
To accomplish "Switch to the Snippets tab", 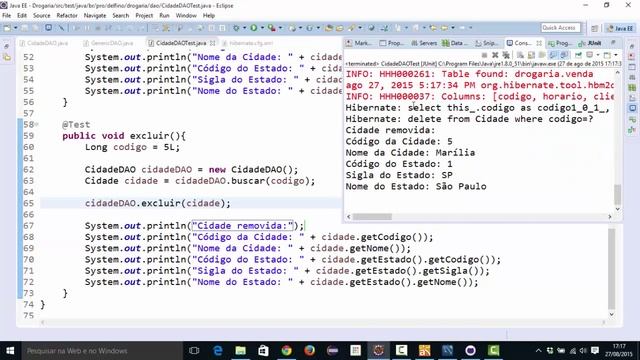I will [x=487, y=43].
